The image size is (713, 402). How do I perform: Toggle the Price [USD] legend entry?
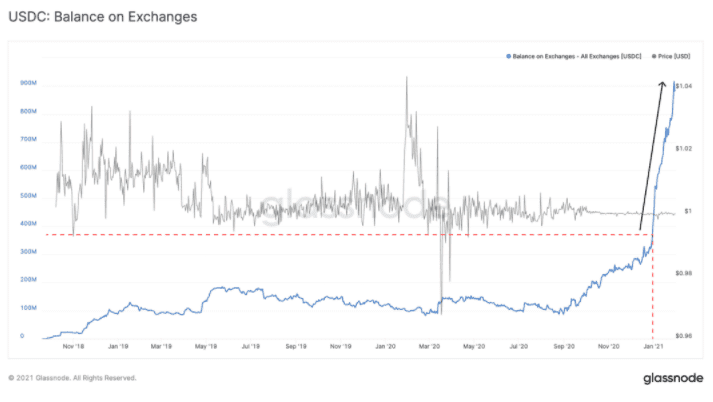671,56
